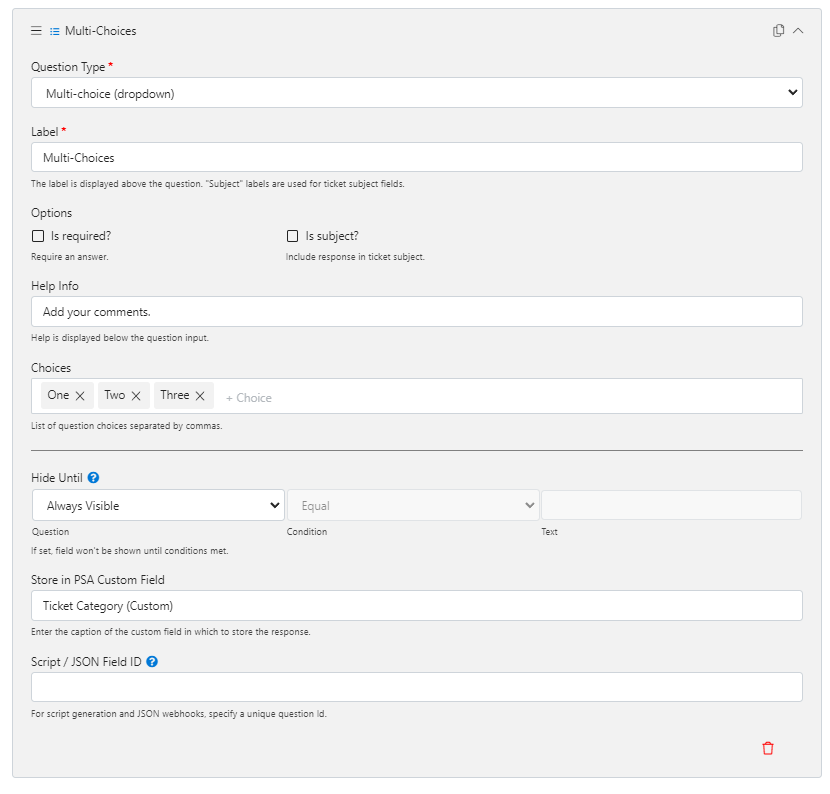830x794 pixels.
Task: Open the Hide Until help icon
Action: [93, 477]
